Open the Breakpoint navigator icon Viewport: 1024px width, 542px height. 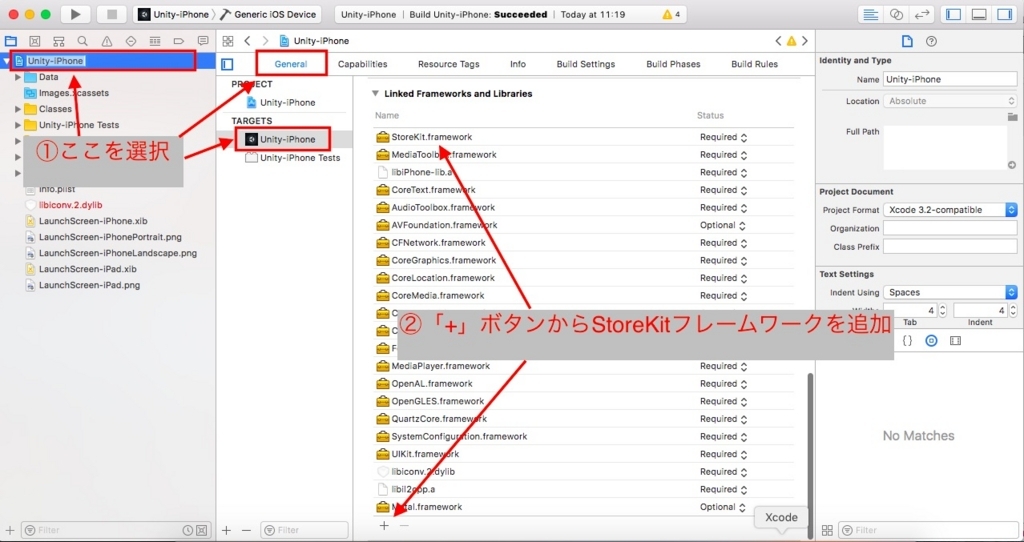(179, 41)
